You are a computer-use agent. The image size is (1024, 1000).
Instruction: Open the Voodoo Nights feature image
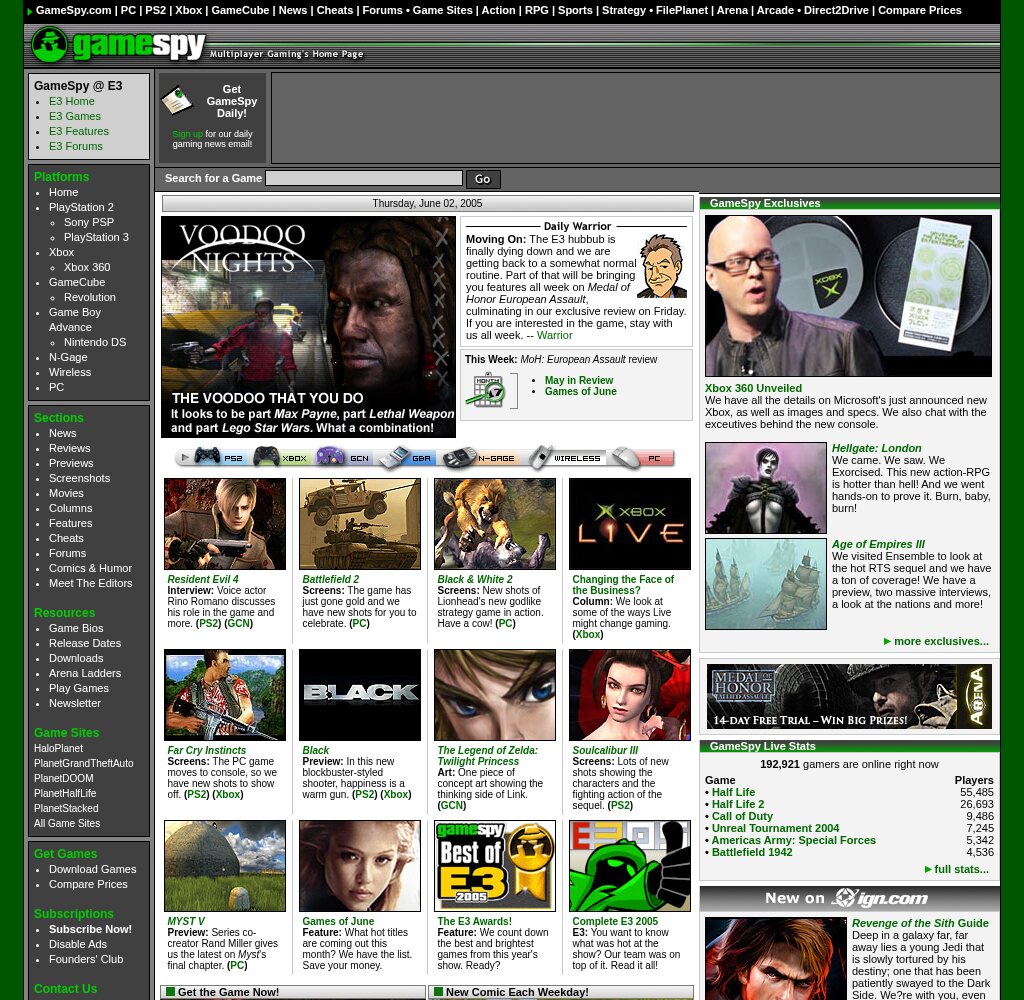308,327
